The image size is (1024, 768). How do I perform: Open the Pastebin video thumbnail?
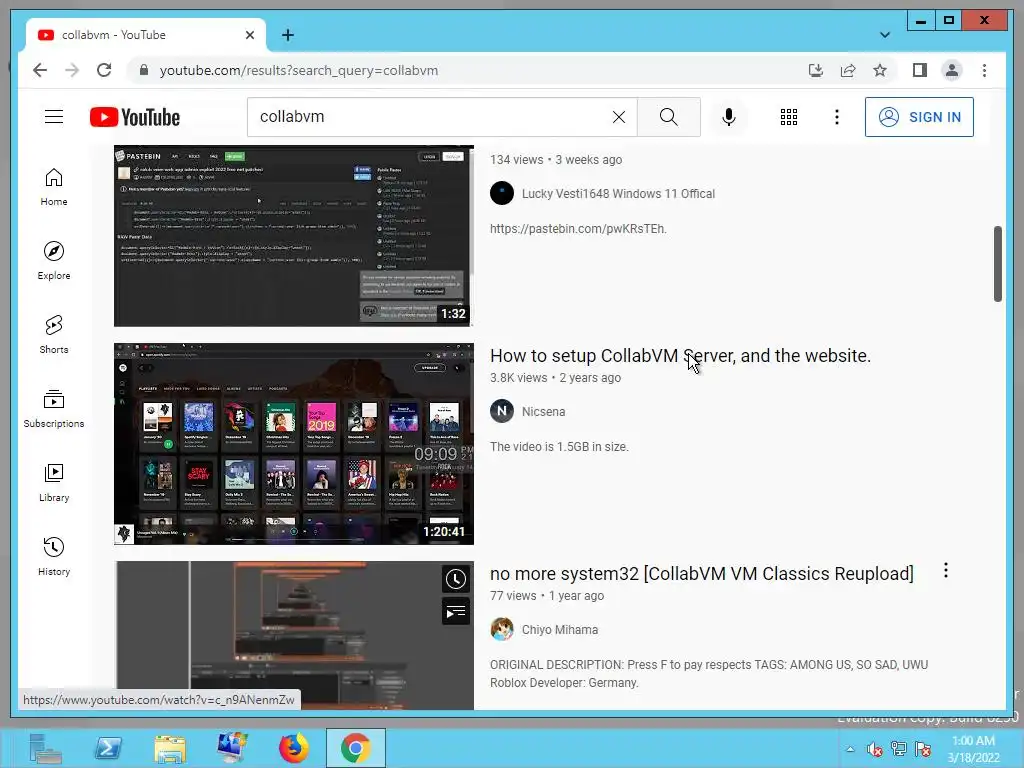coord(294,236)
